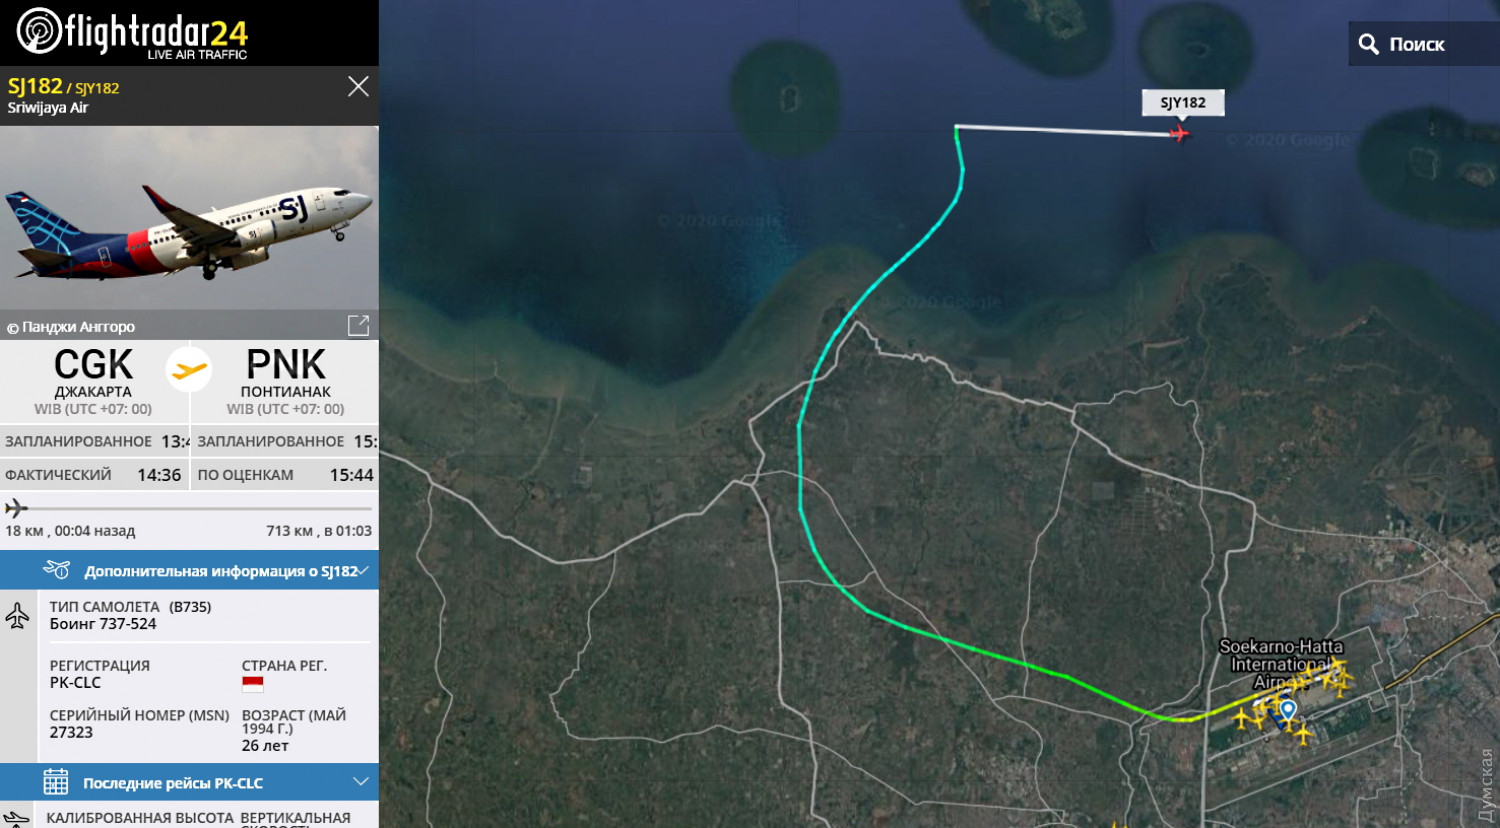This screenshot has height=828, width=1500.
Task: Click the dropdown chevron next to PK-CLC flights
Action: [x=361, y=781]
